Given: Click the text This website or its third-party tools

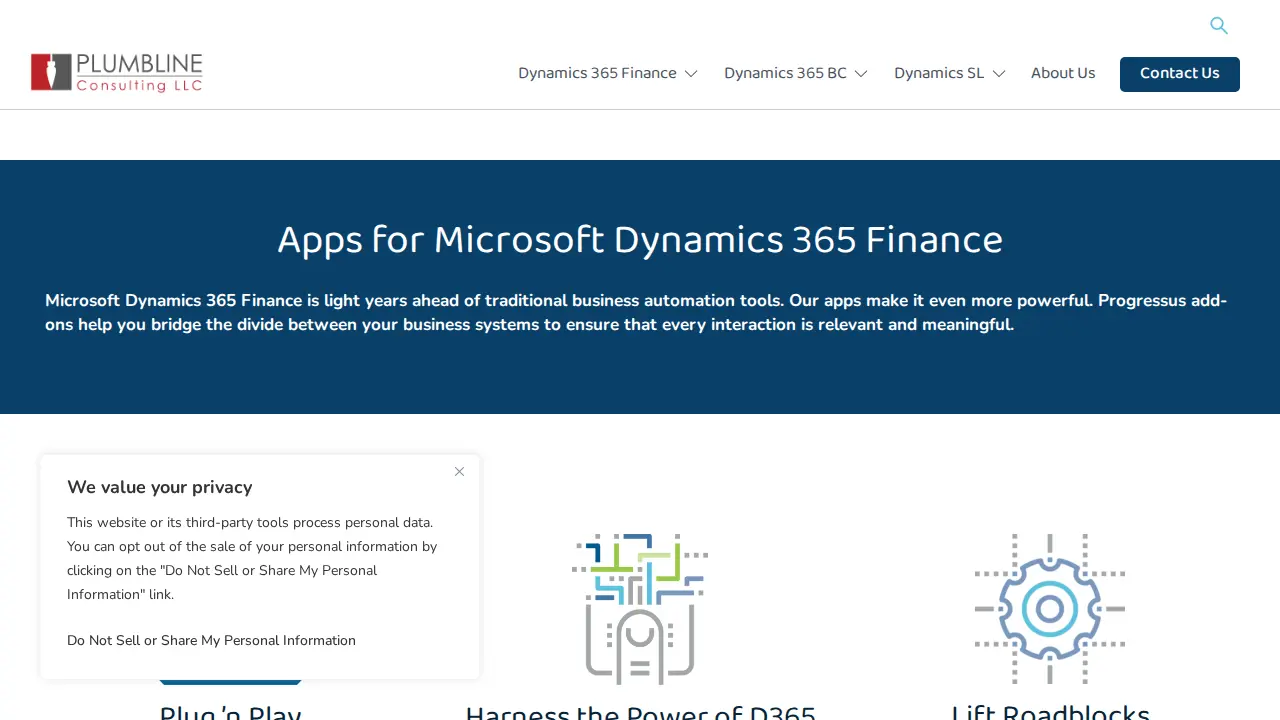Looking at the screenshot, I should pyautogui.click(x=252, y=558).
